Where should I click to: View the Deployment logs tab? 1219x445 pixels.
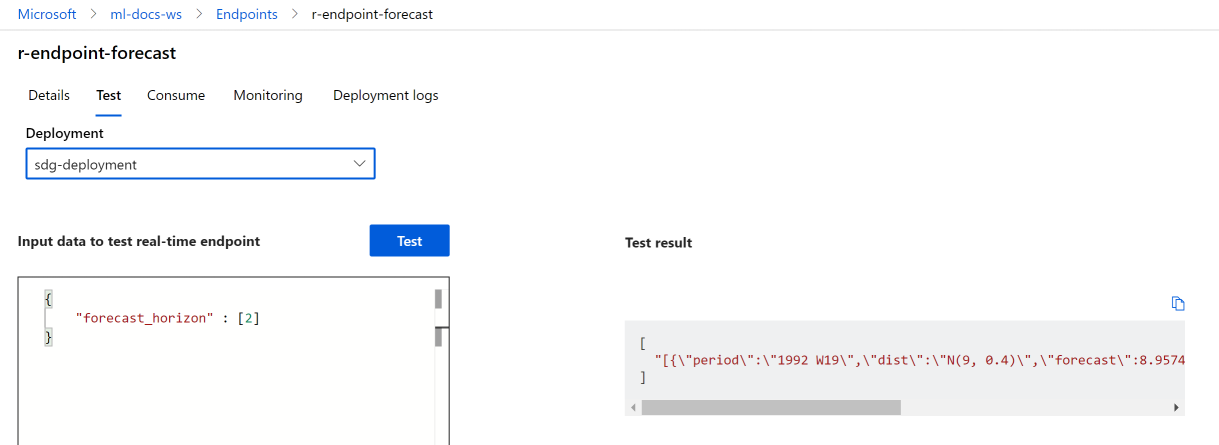point(385,96)
